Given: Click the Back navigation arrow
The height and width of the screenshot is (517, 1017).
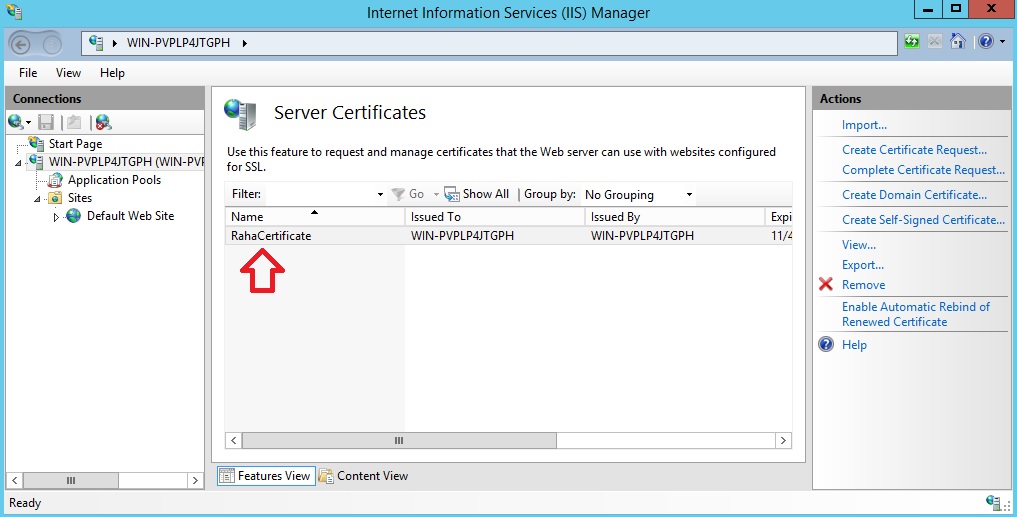Looking at the screenshot, I should (x=21, y=43).
